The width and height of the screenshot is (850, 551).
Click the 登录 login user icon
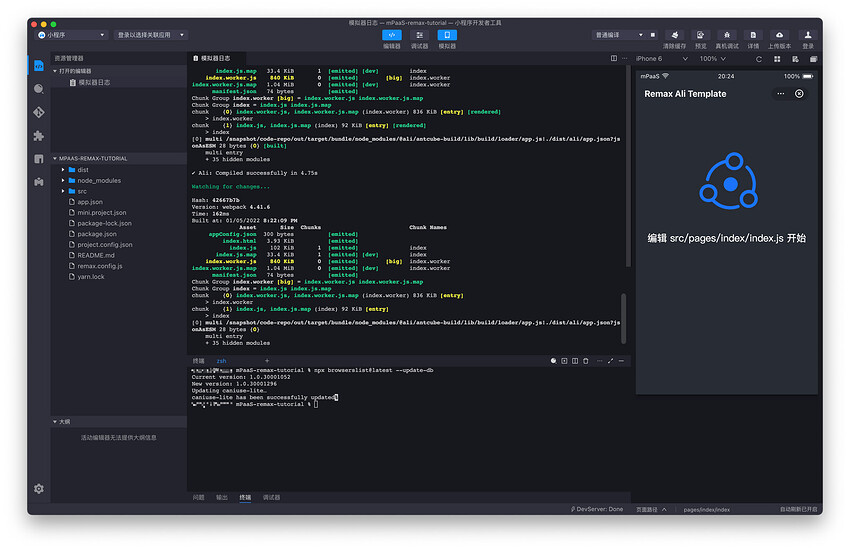808,35
